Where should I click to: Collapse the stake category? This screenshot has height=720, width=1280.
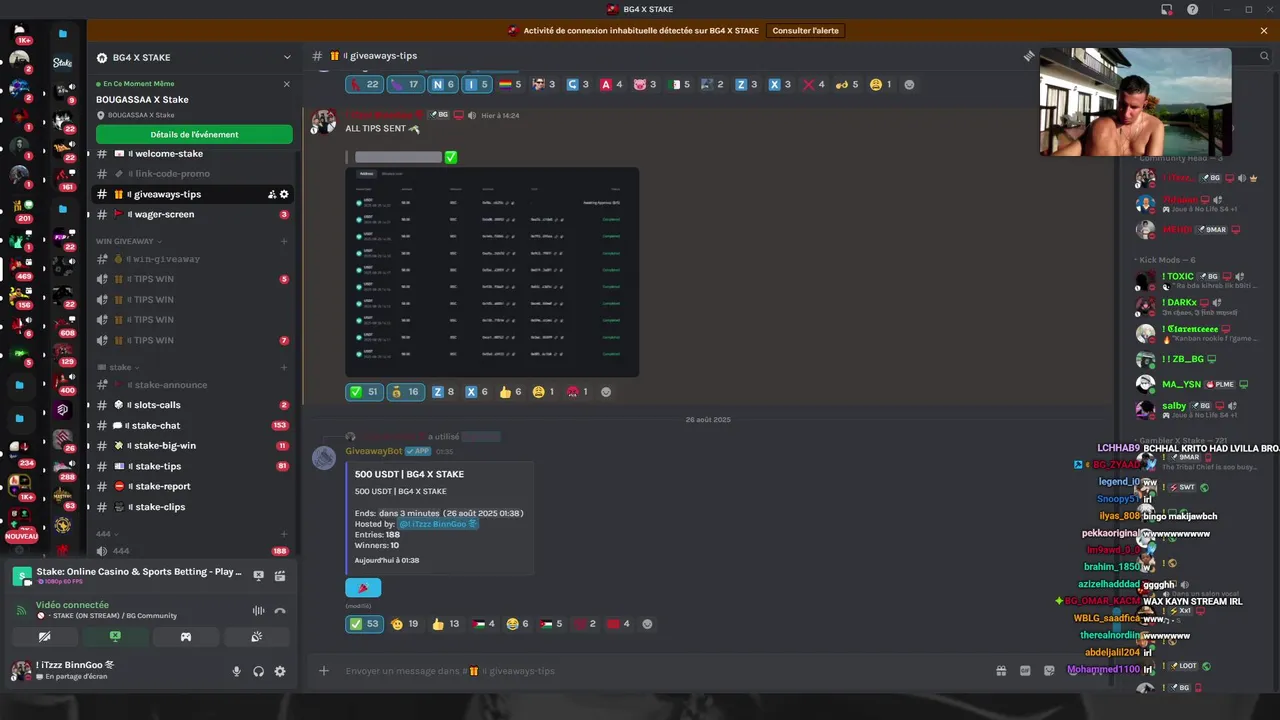pos(118,367)
